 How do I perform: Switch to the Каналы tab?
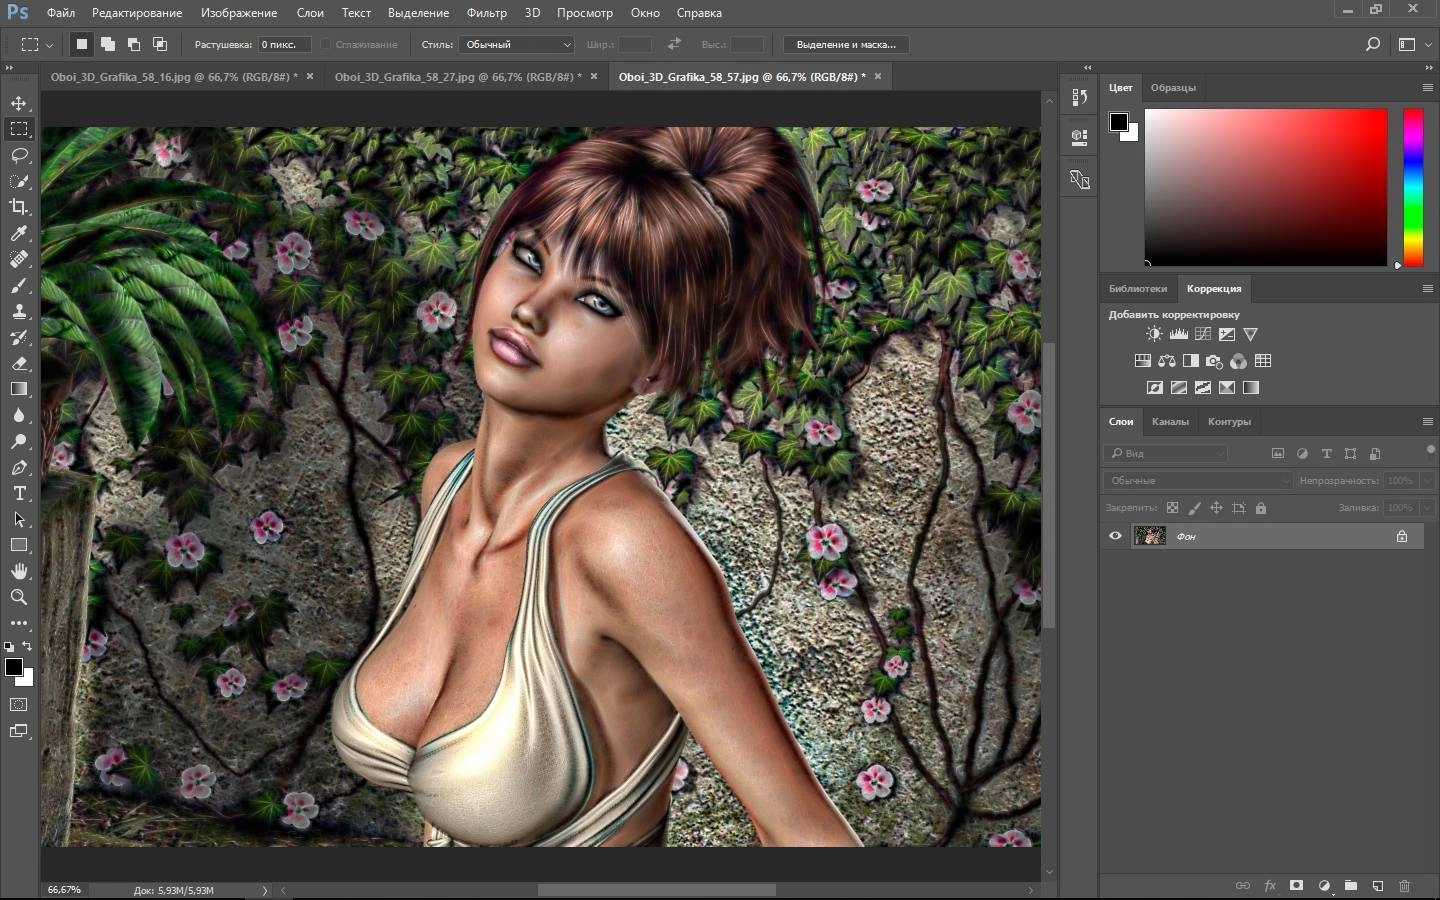click(1170, 421)
